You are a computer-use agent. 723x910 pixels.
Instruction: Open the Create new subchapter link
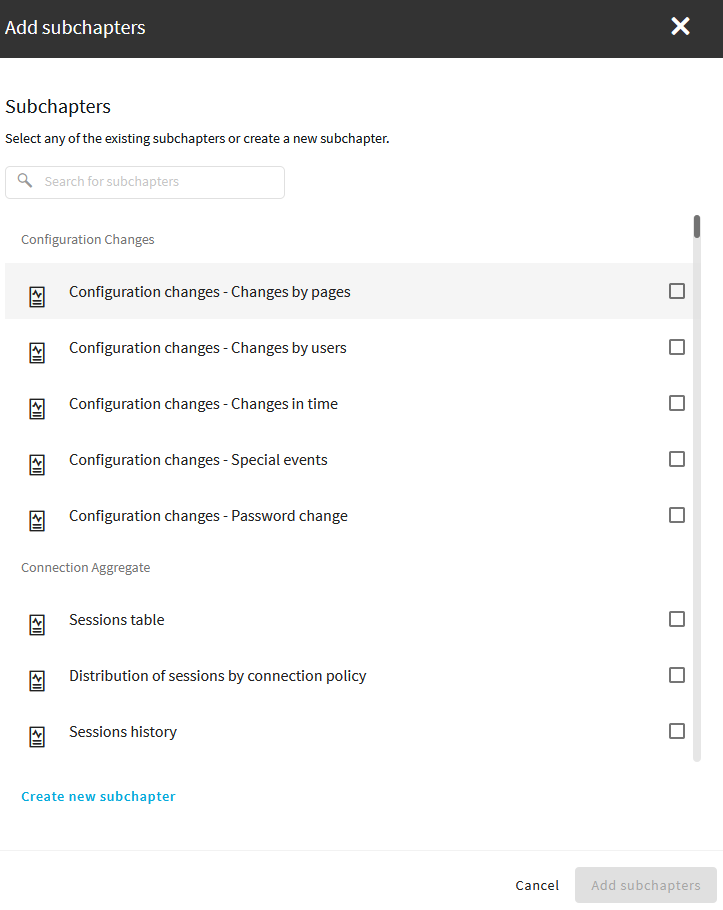tap(98, 796)
